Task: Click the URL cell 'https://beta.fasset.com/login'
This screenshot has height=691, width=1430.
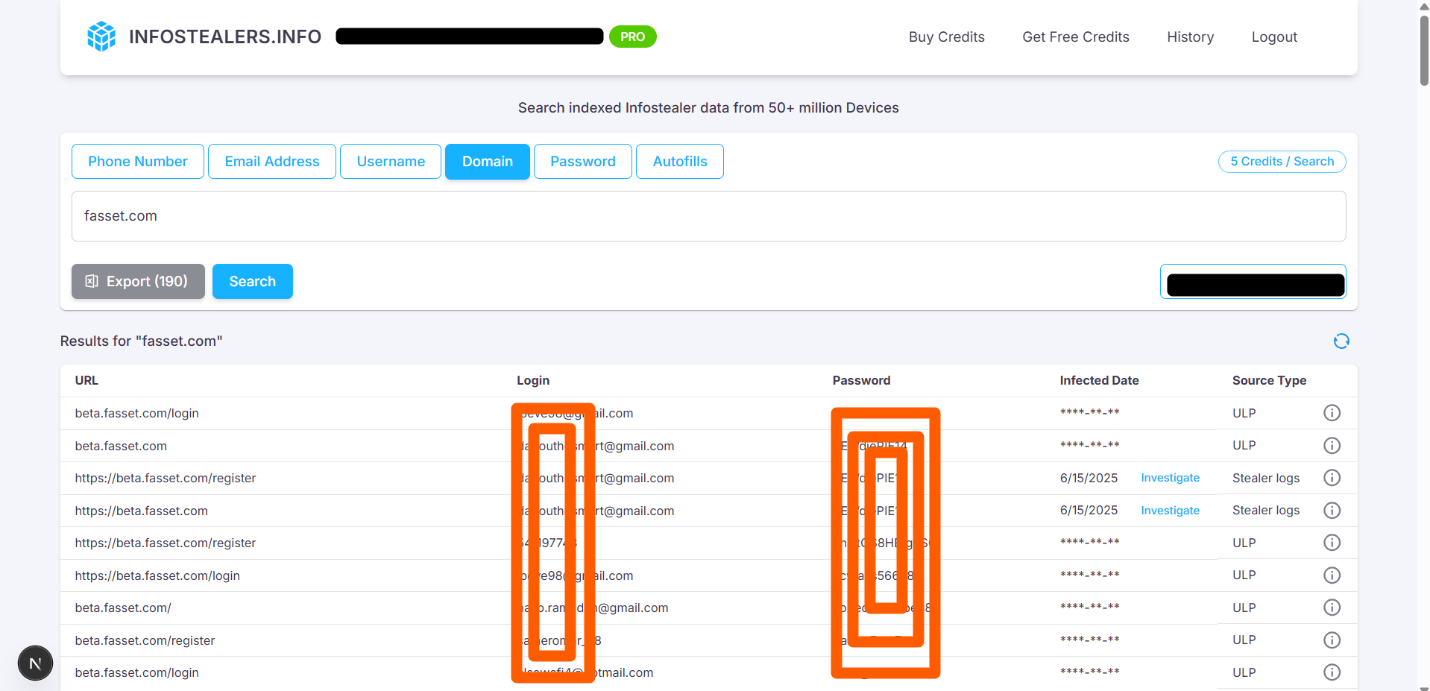Action: 157,575
